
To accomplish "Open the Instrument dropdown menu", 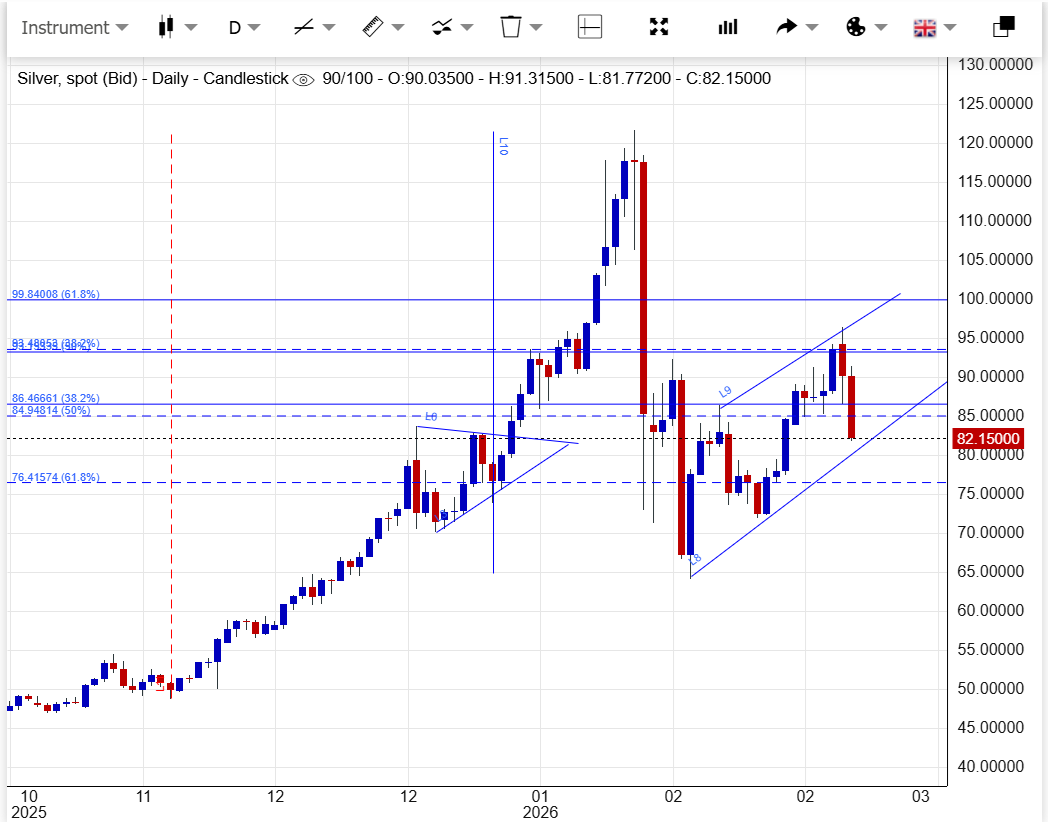I will (74, 27).
